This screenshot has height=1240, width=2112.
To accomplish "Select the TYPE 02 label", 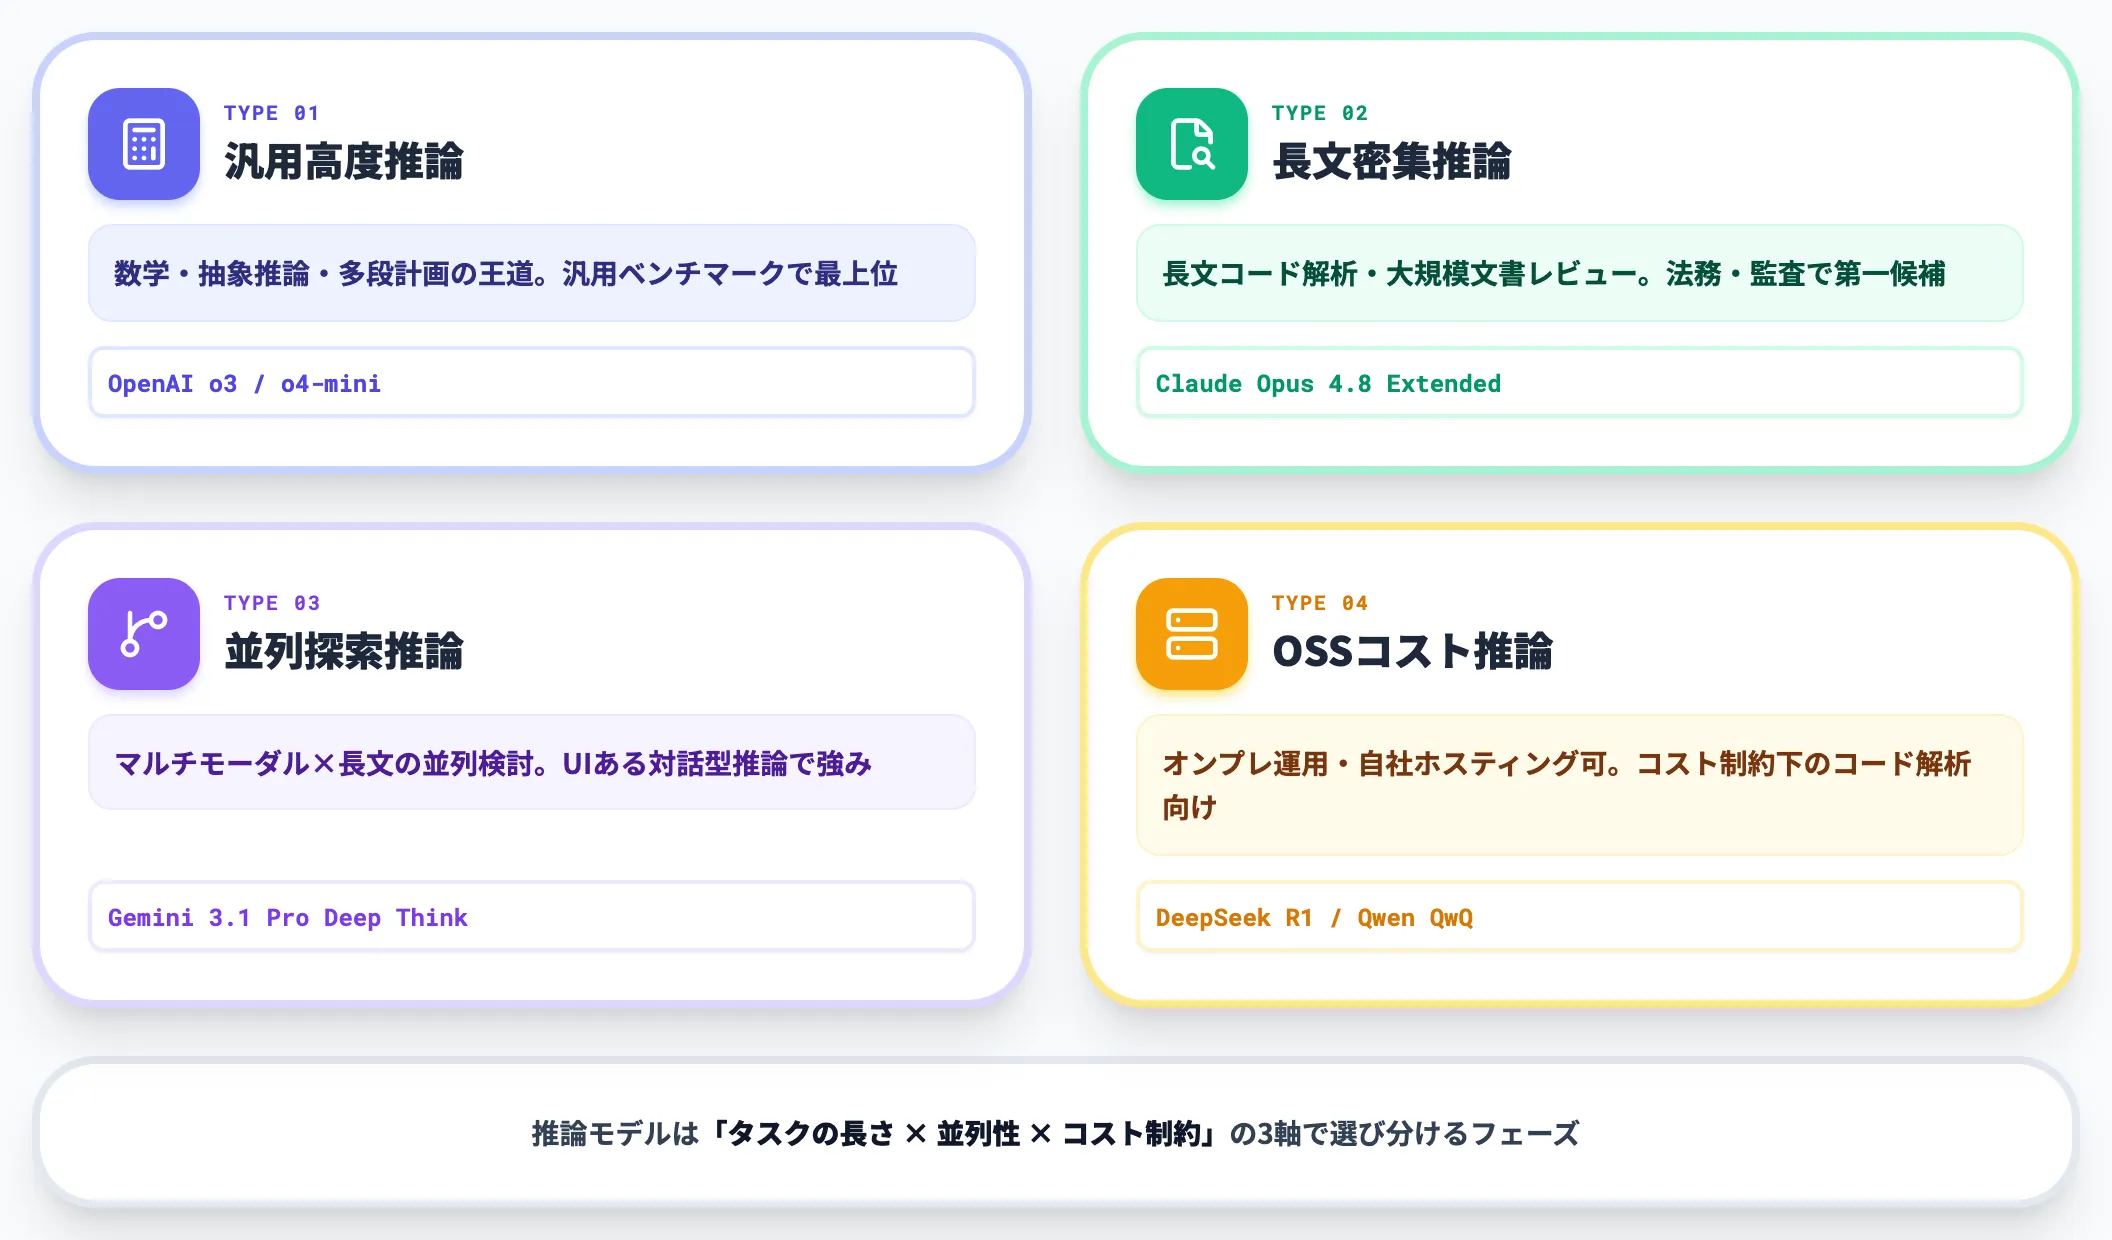I will tap(1319, 113).
